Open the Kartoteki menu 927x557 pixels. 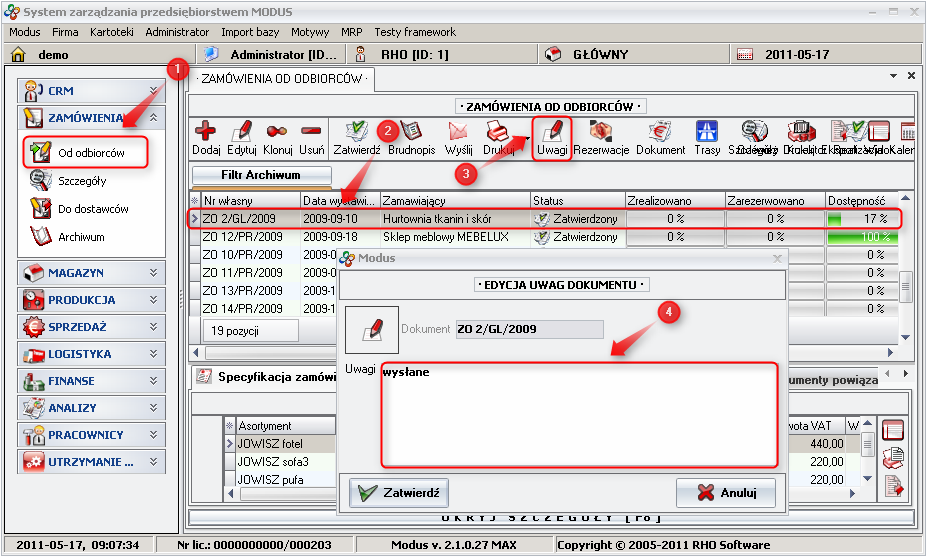click(111, 32)
